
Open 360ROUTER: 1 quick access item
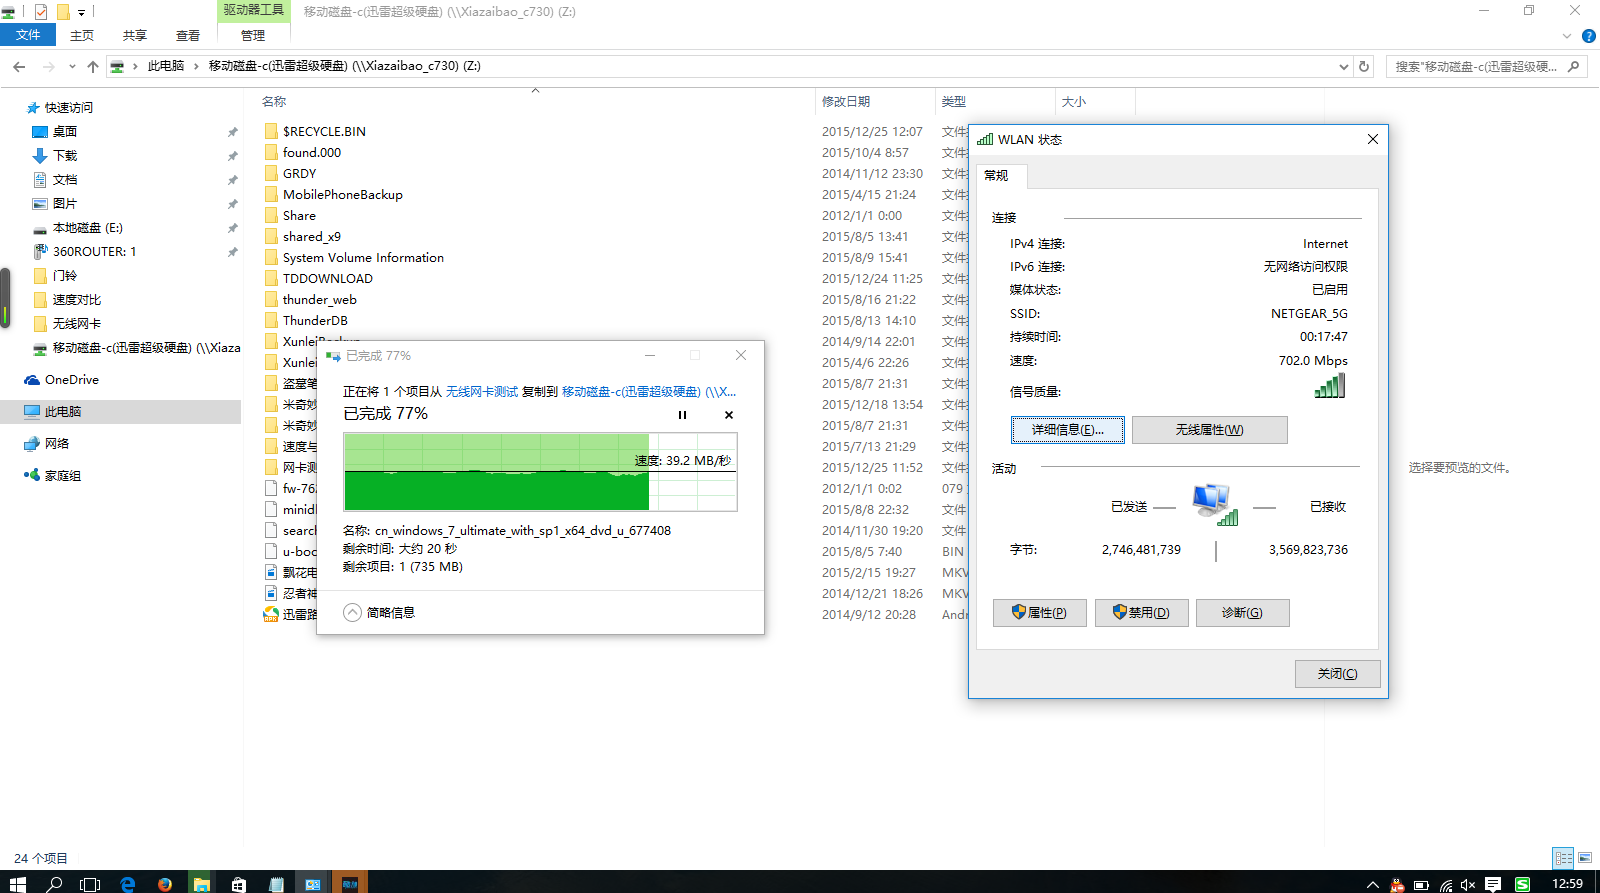coord(94,252)
